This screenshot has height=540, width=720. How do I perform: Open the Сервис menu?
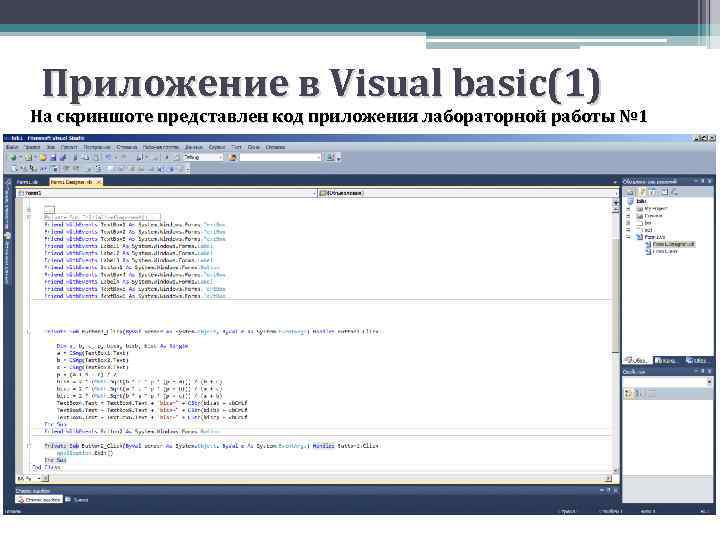[x=217, y=147]
